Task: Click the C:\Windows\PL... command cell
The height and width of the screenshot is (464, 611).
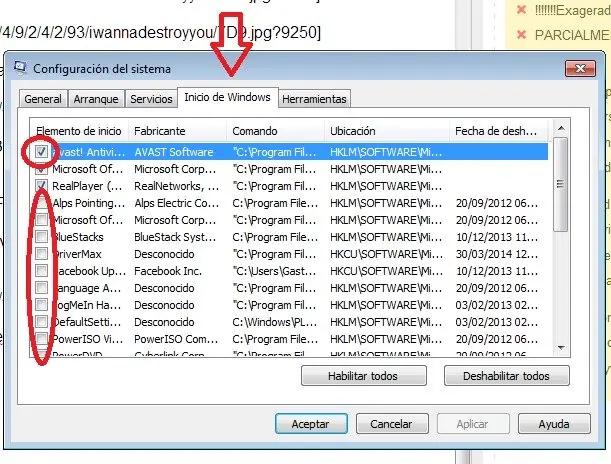Action: 275,322
